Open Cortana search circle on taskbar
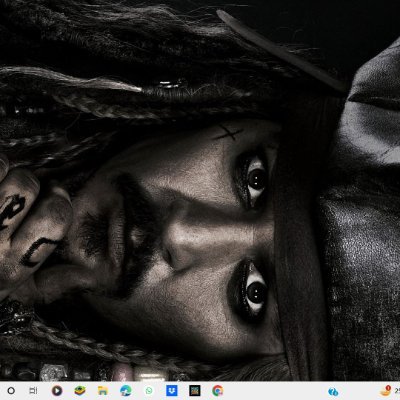Screen dimensions: 400x400 pyautogui.click(x=11, y=390)
